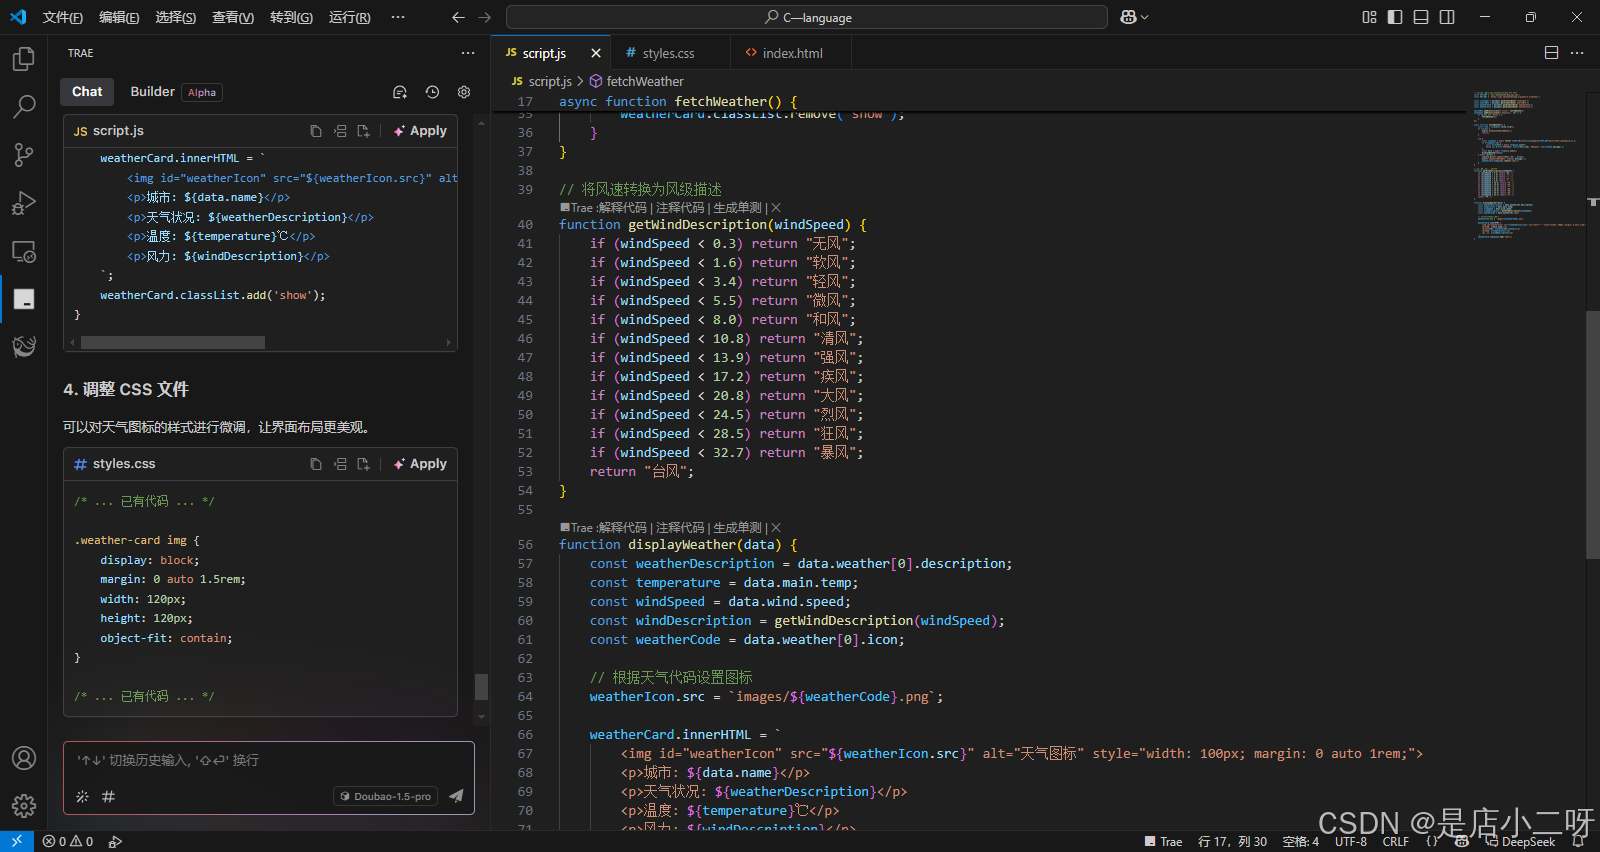Open the Run and Debug view
Image resolution: width=1600 pixels, height=852 pixels.
click(x=23, y=203)
